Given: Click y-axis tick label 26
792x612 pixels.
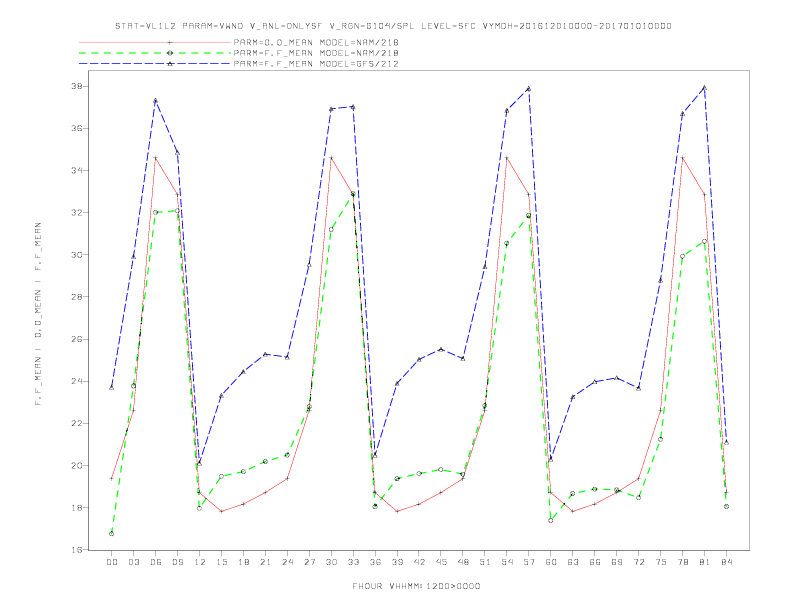Looking at the screenshot, I should tap(76, 339).
